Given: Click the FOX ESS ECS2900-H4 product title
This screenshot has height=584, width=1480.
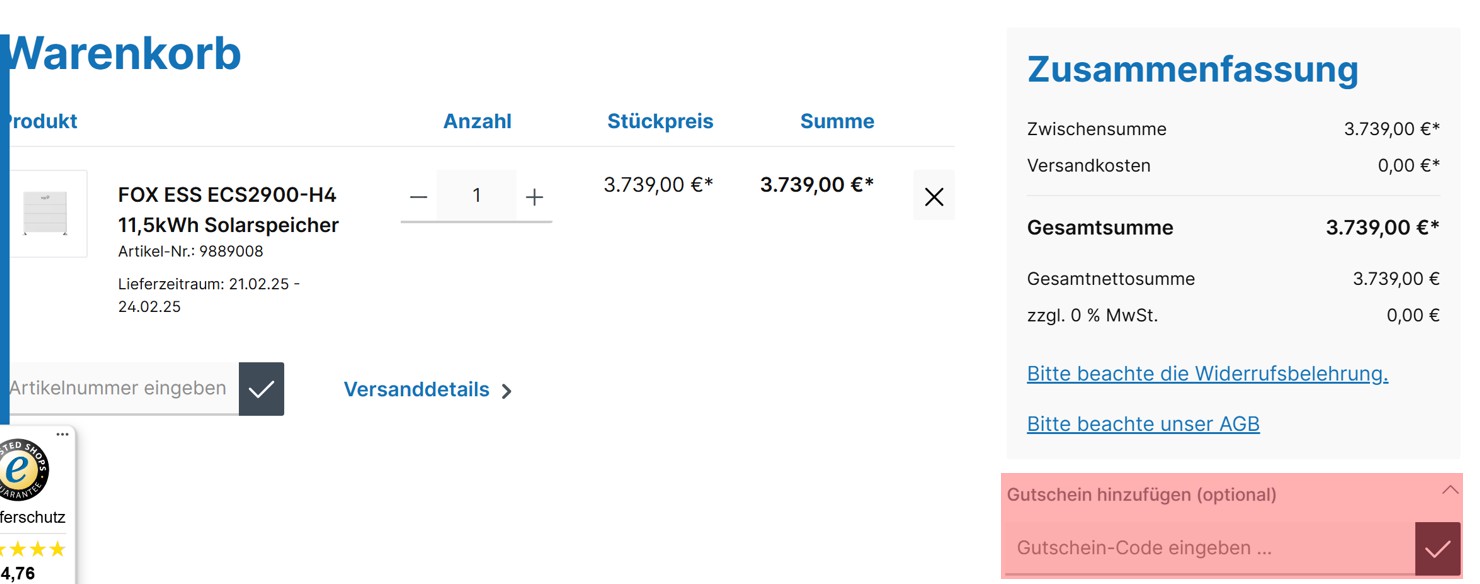Looking at the screenshot, I should coord(228,210).
